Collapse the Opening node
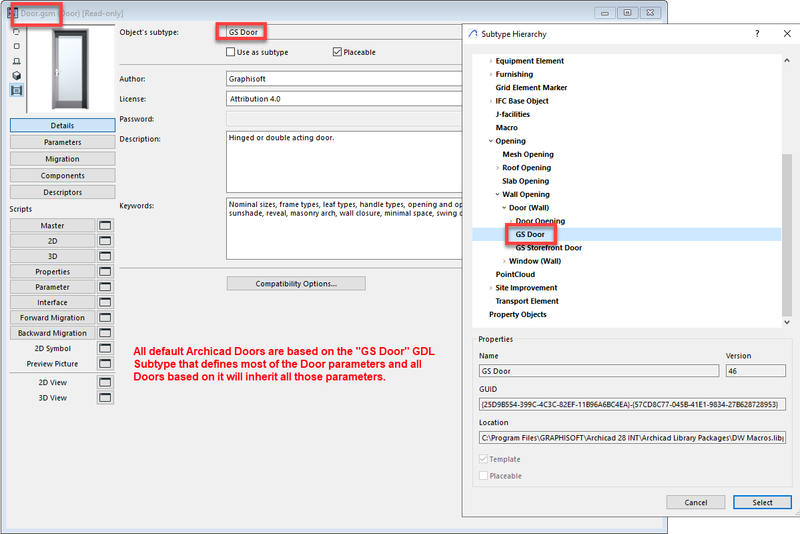Viewport: 800px width, 534px height. coord(491,141)
